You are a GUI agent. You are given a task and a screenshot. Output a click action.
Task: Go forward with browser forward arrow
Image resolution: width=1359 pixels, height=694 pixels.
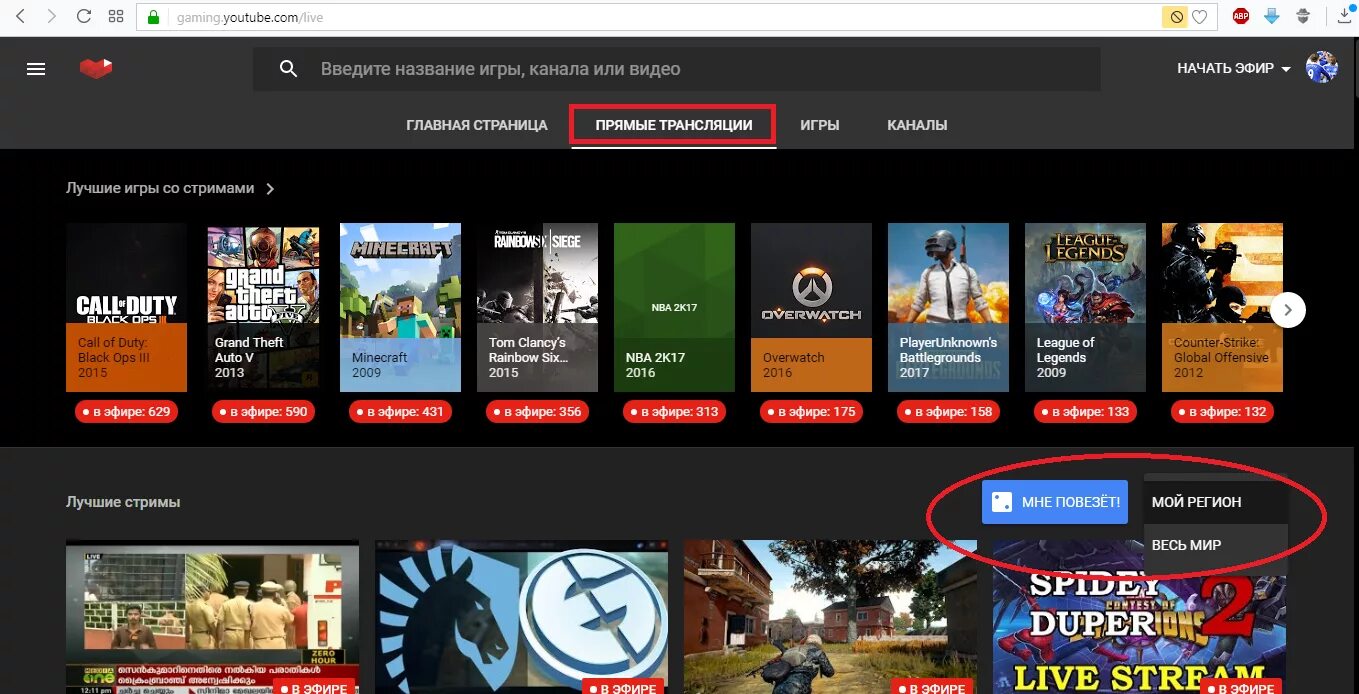(x=52, y=17)
